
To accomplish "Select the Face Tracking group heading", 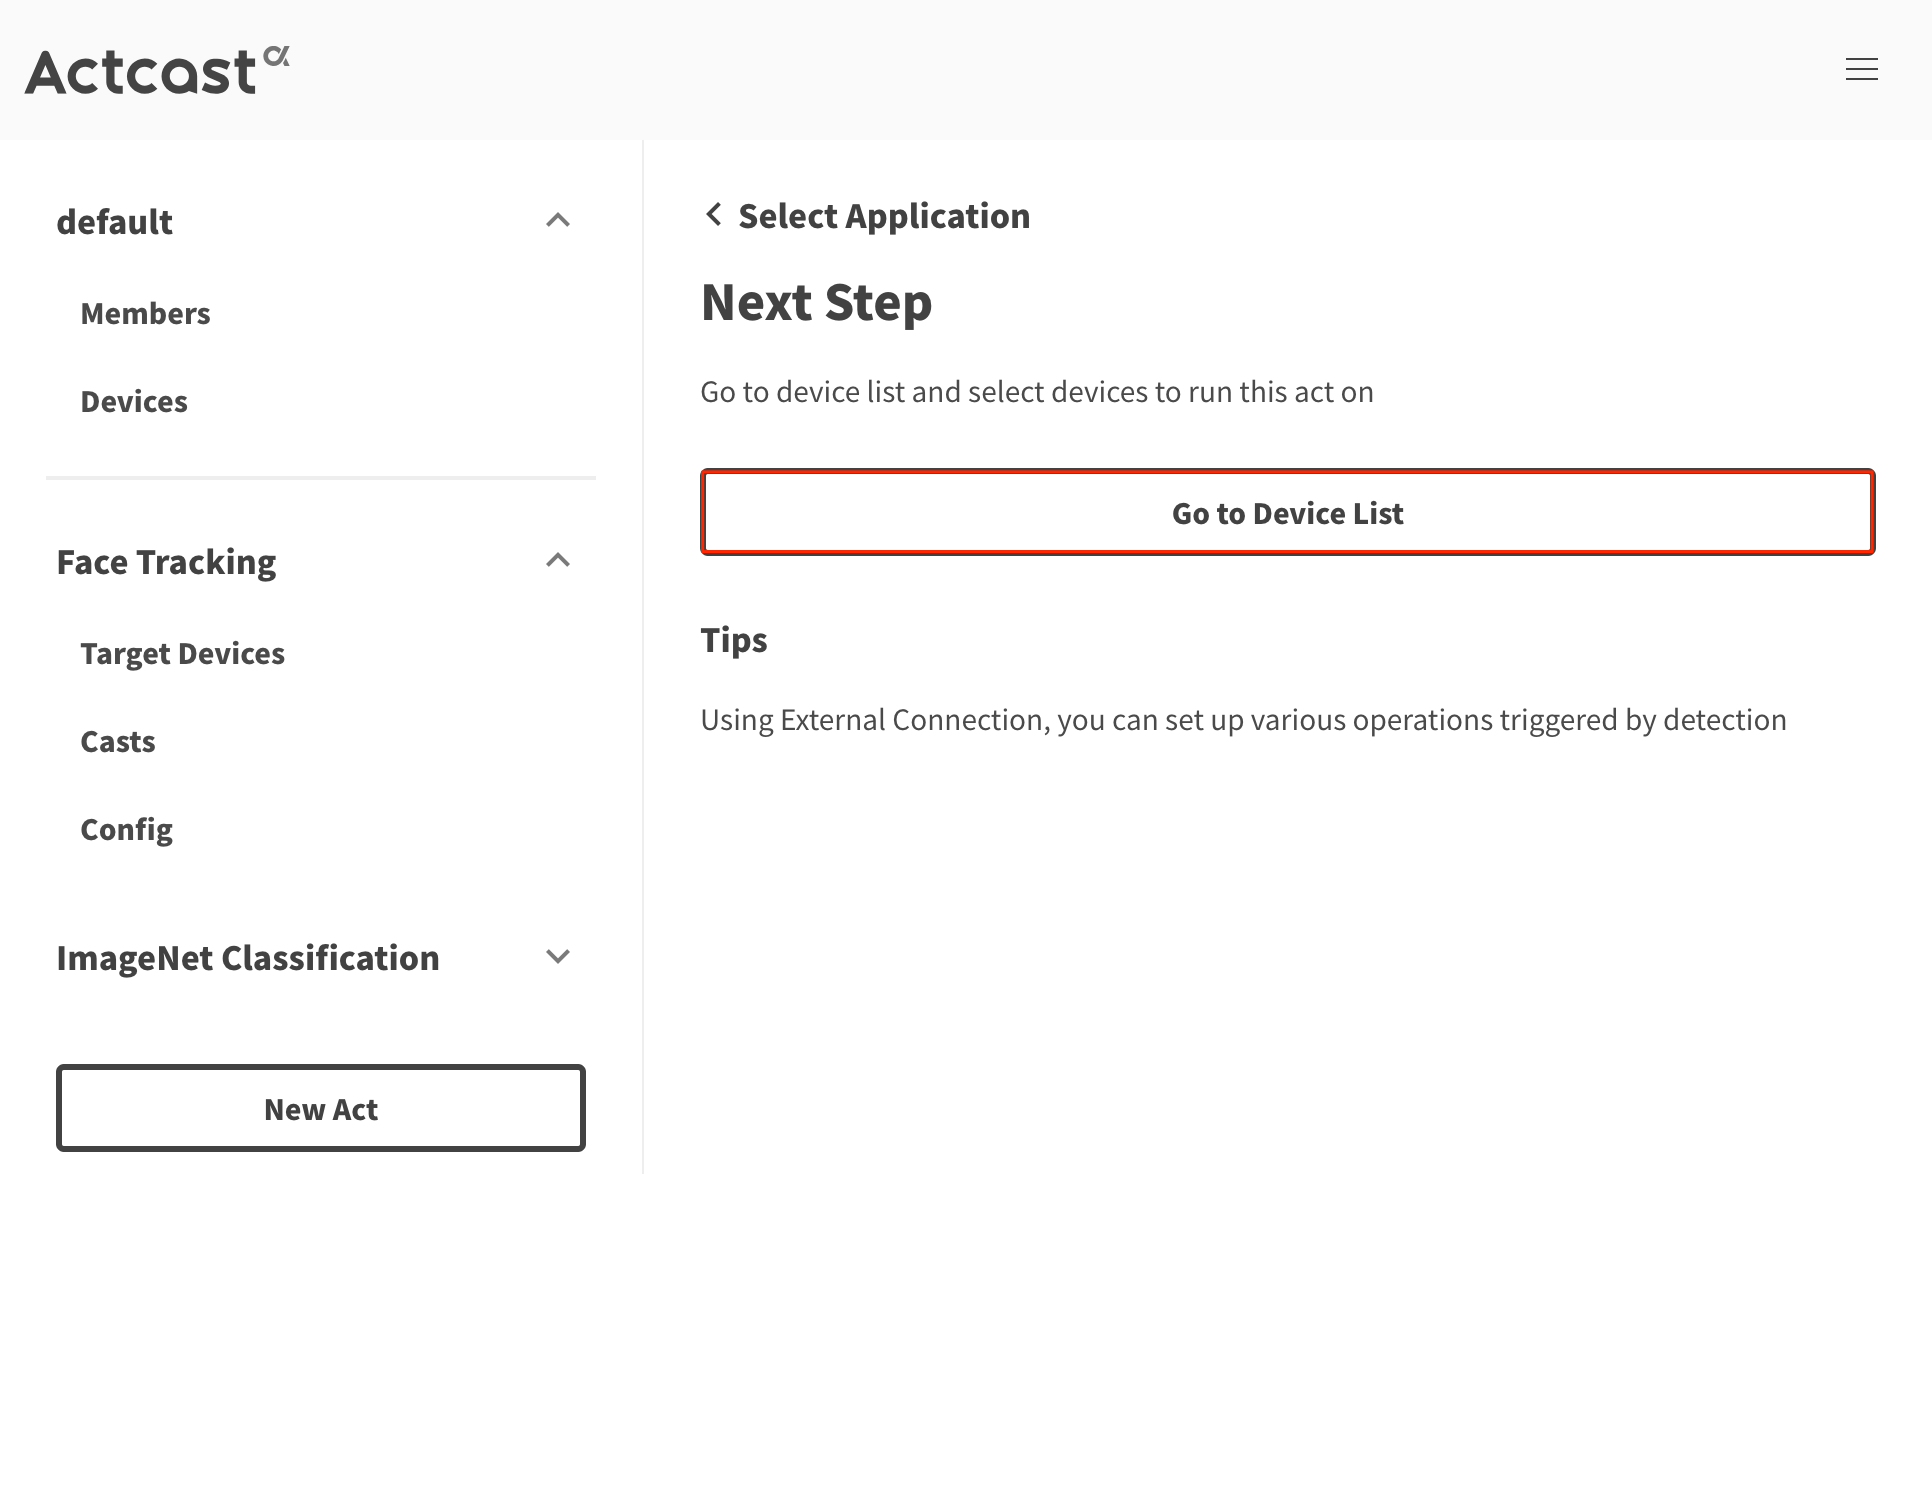I will click(x=166, y=561).
